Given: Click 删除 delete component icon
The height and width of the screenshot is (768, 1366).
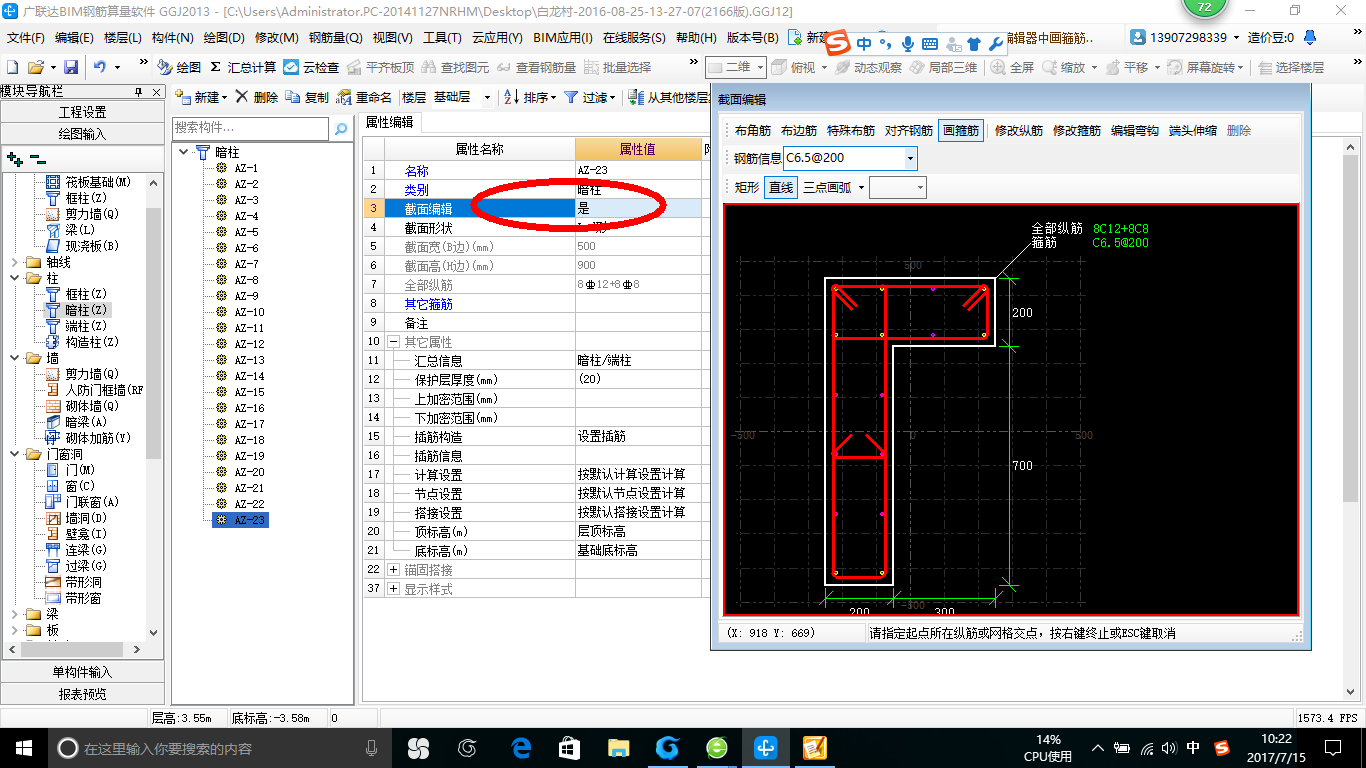Looking at the screenshot, I should point(256,97).
